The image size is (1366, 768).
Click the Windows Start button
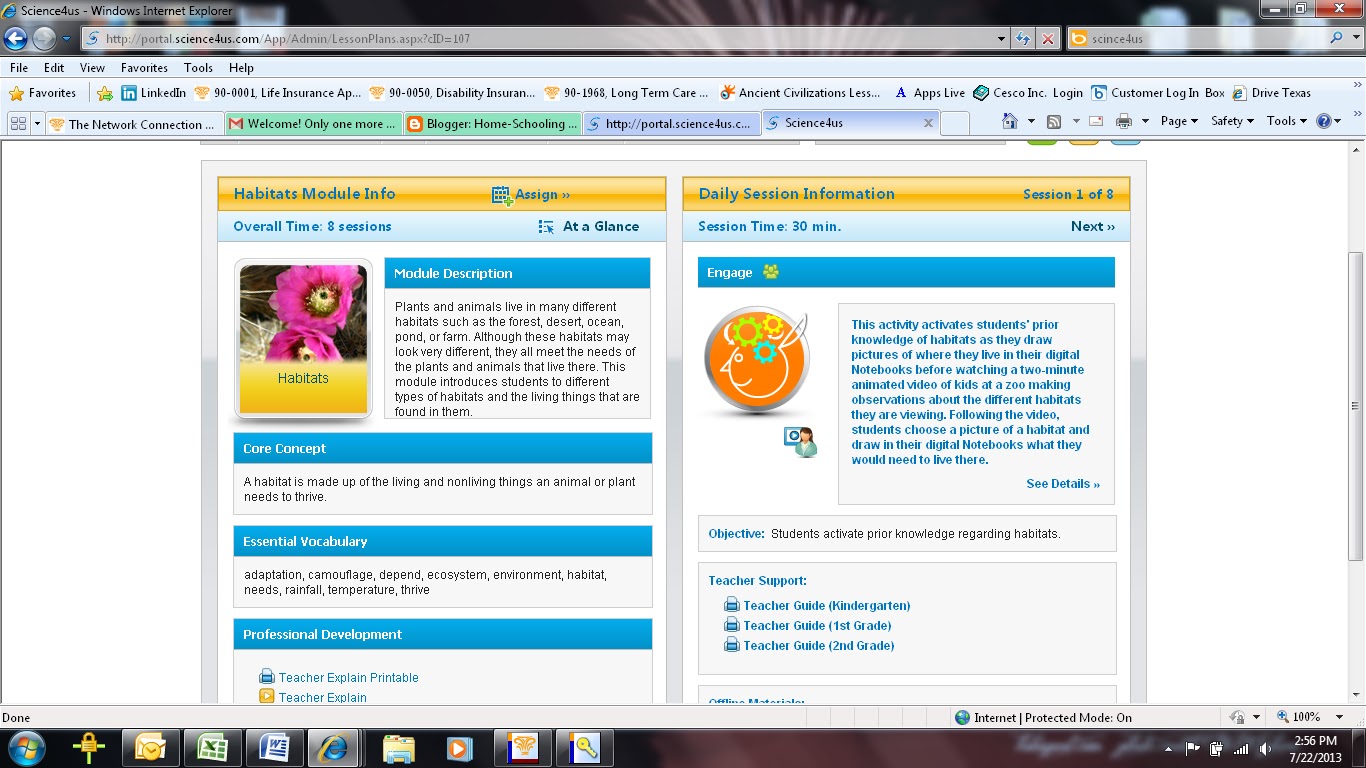point(25,748)
